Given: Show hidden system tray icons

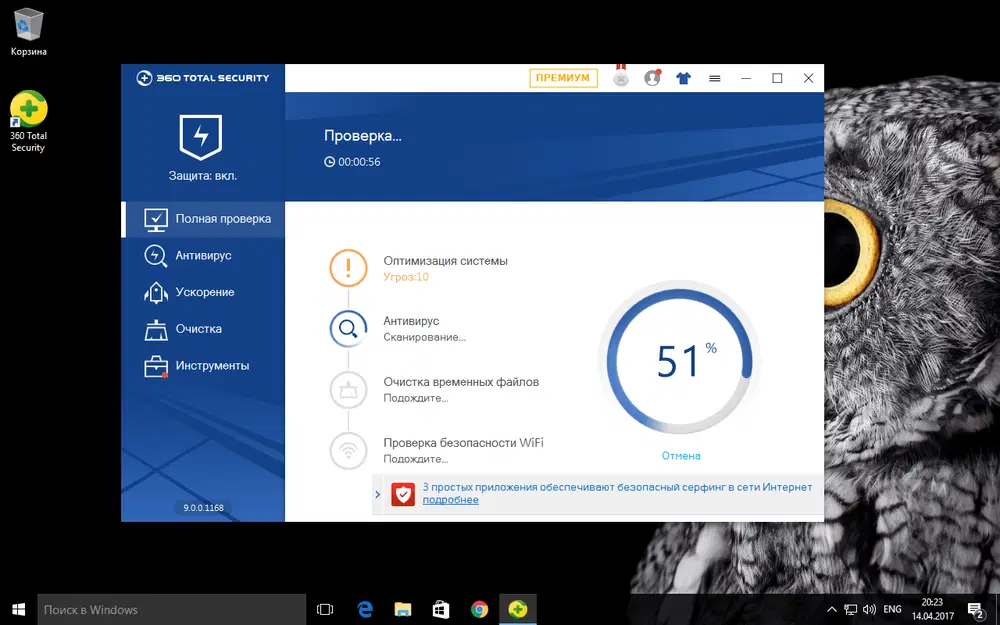Looking at the screenshot, I should (832, 609).
